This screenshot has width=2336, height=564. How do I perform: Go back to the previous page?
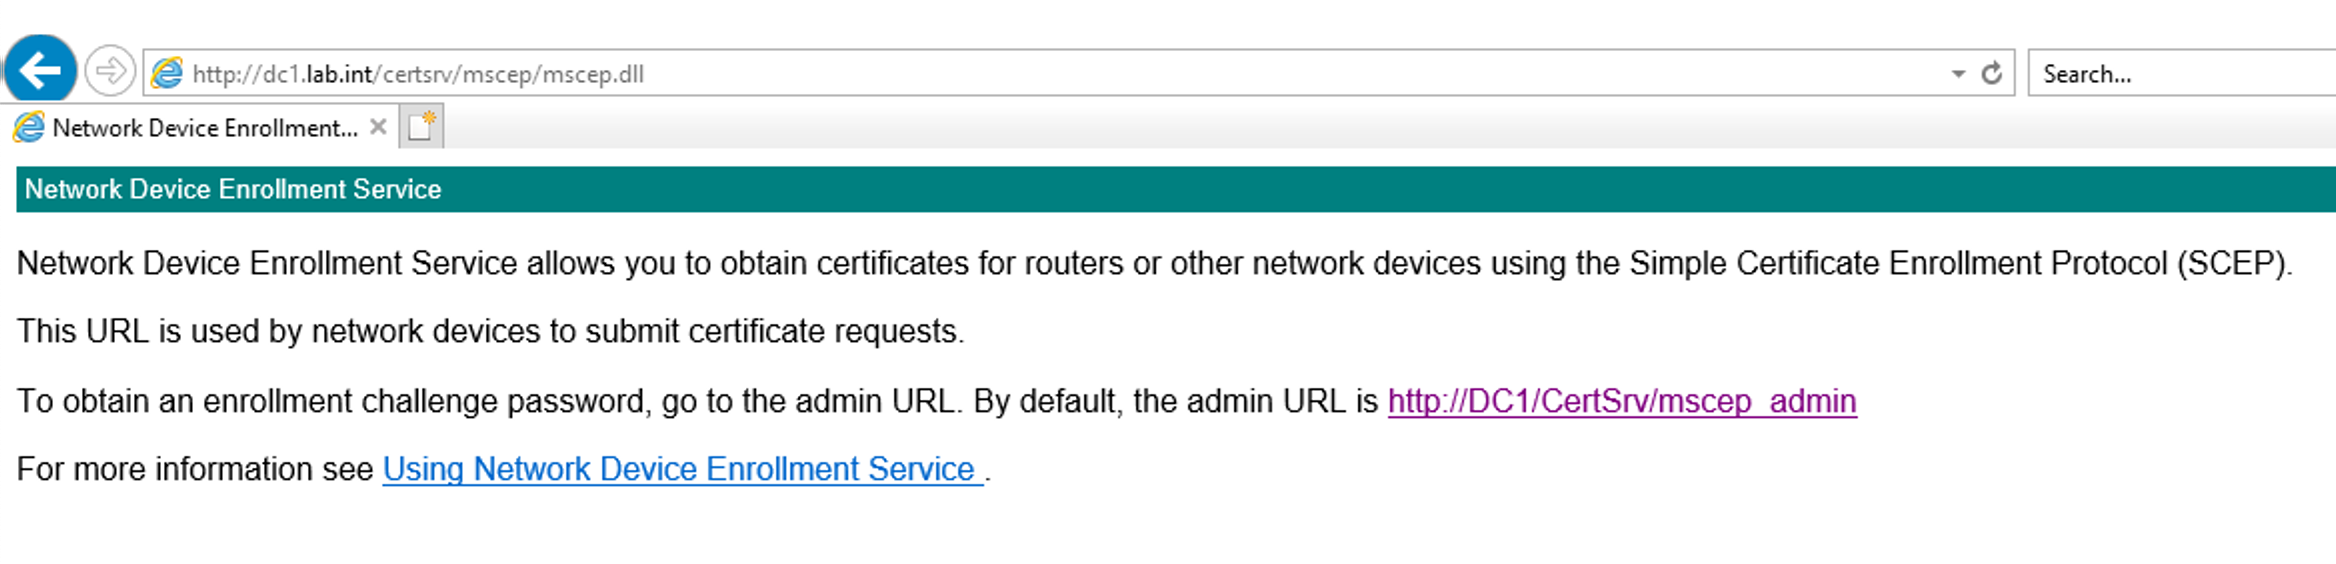41,71
